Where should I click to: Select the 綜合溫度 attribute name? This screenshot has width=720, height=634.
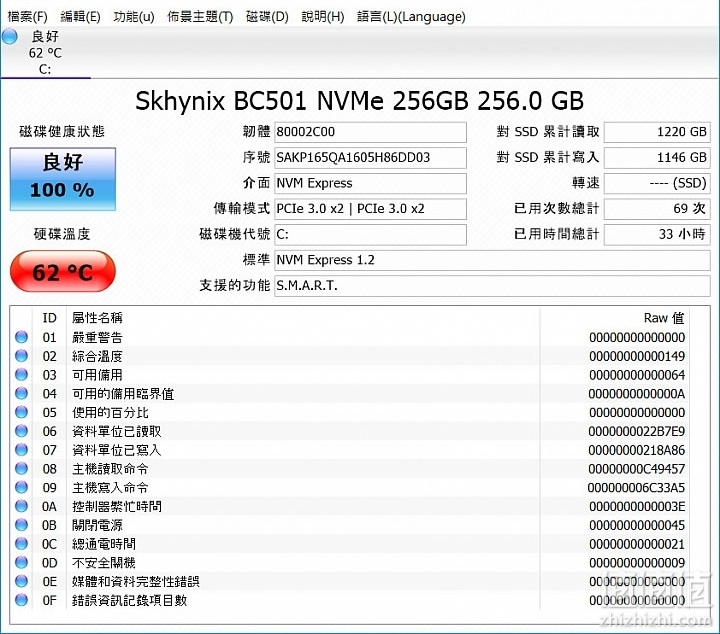97,357
